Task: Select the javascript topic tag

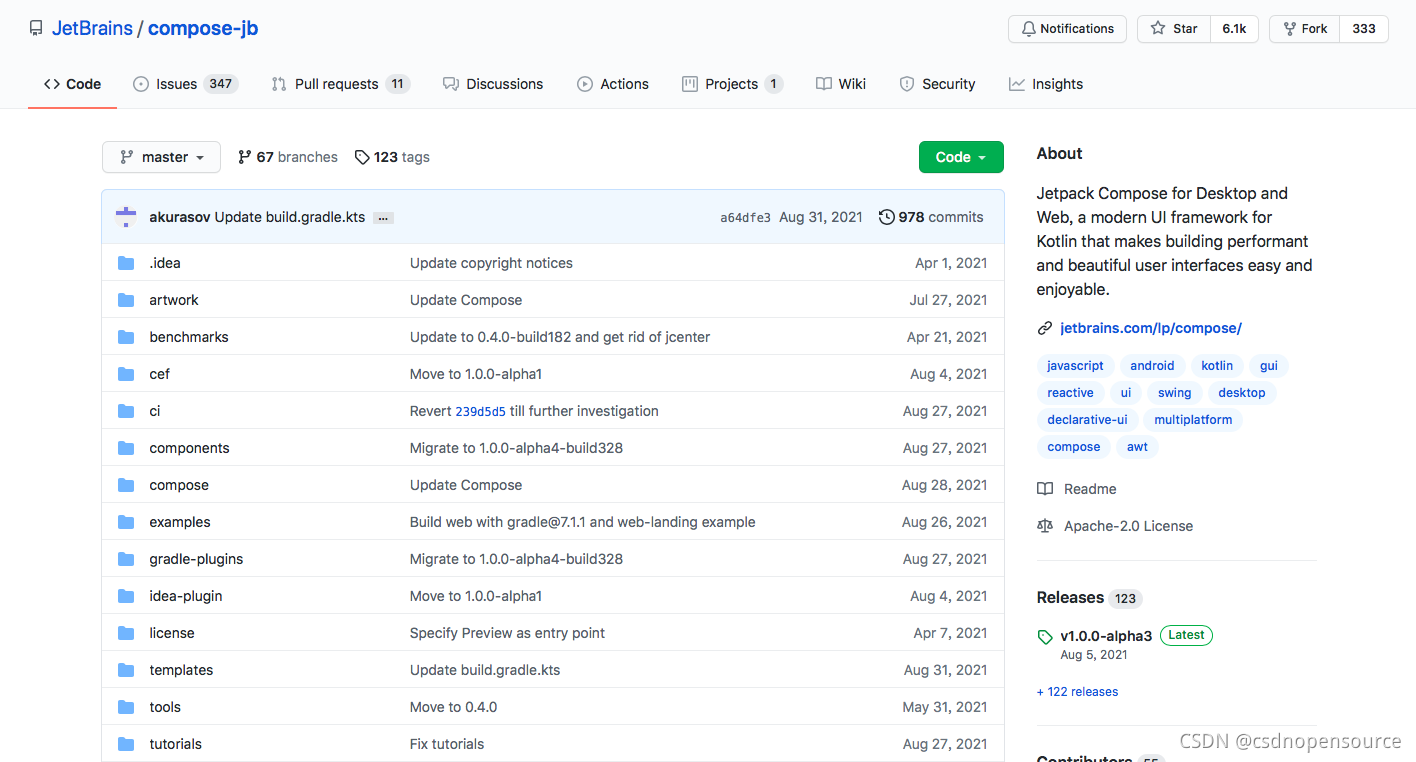Action: tap(1076, 366)
